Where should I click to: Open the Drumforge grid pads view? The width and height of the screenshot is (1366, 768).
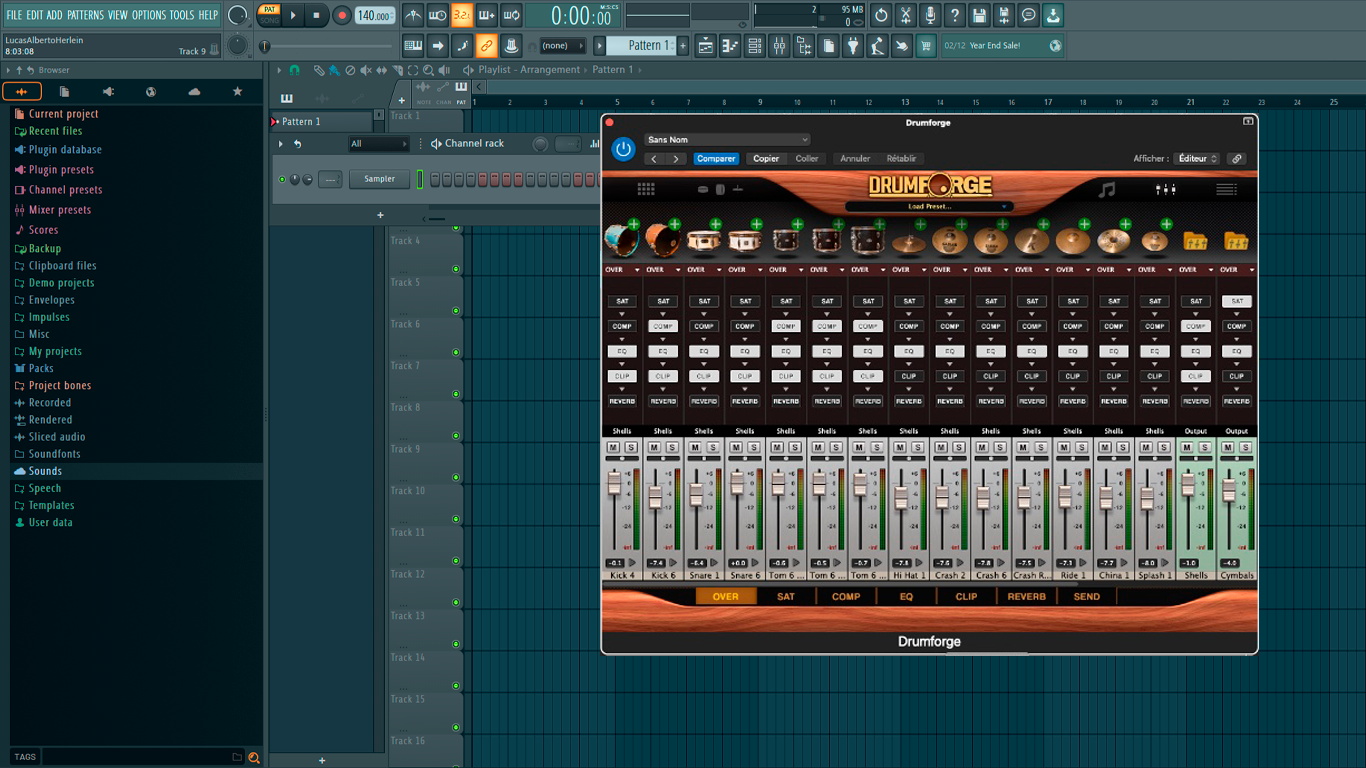[x=646, y=189]
